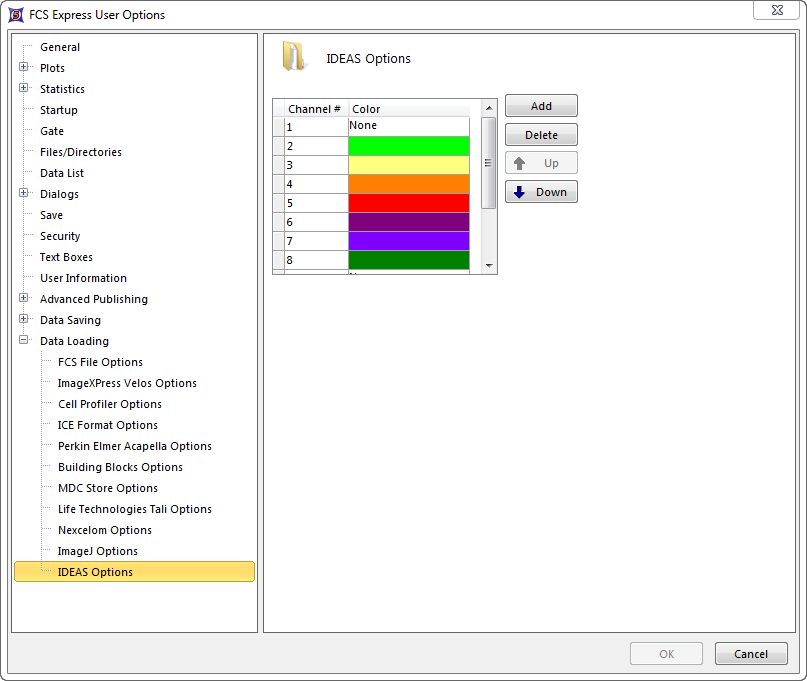Open ImageXPress Velos Options
807x681 pixels.
(127, 383)
